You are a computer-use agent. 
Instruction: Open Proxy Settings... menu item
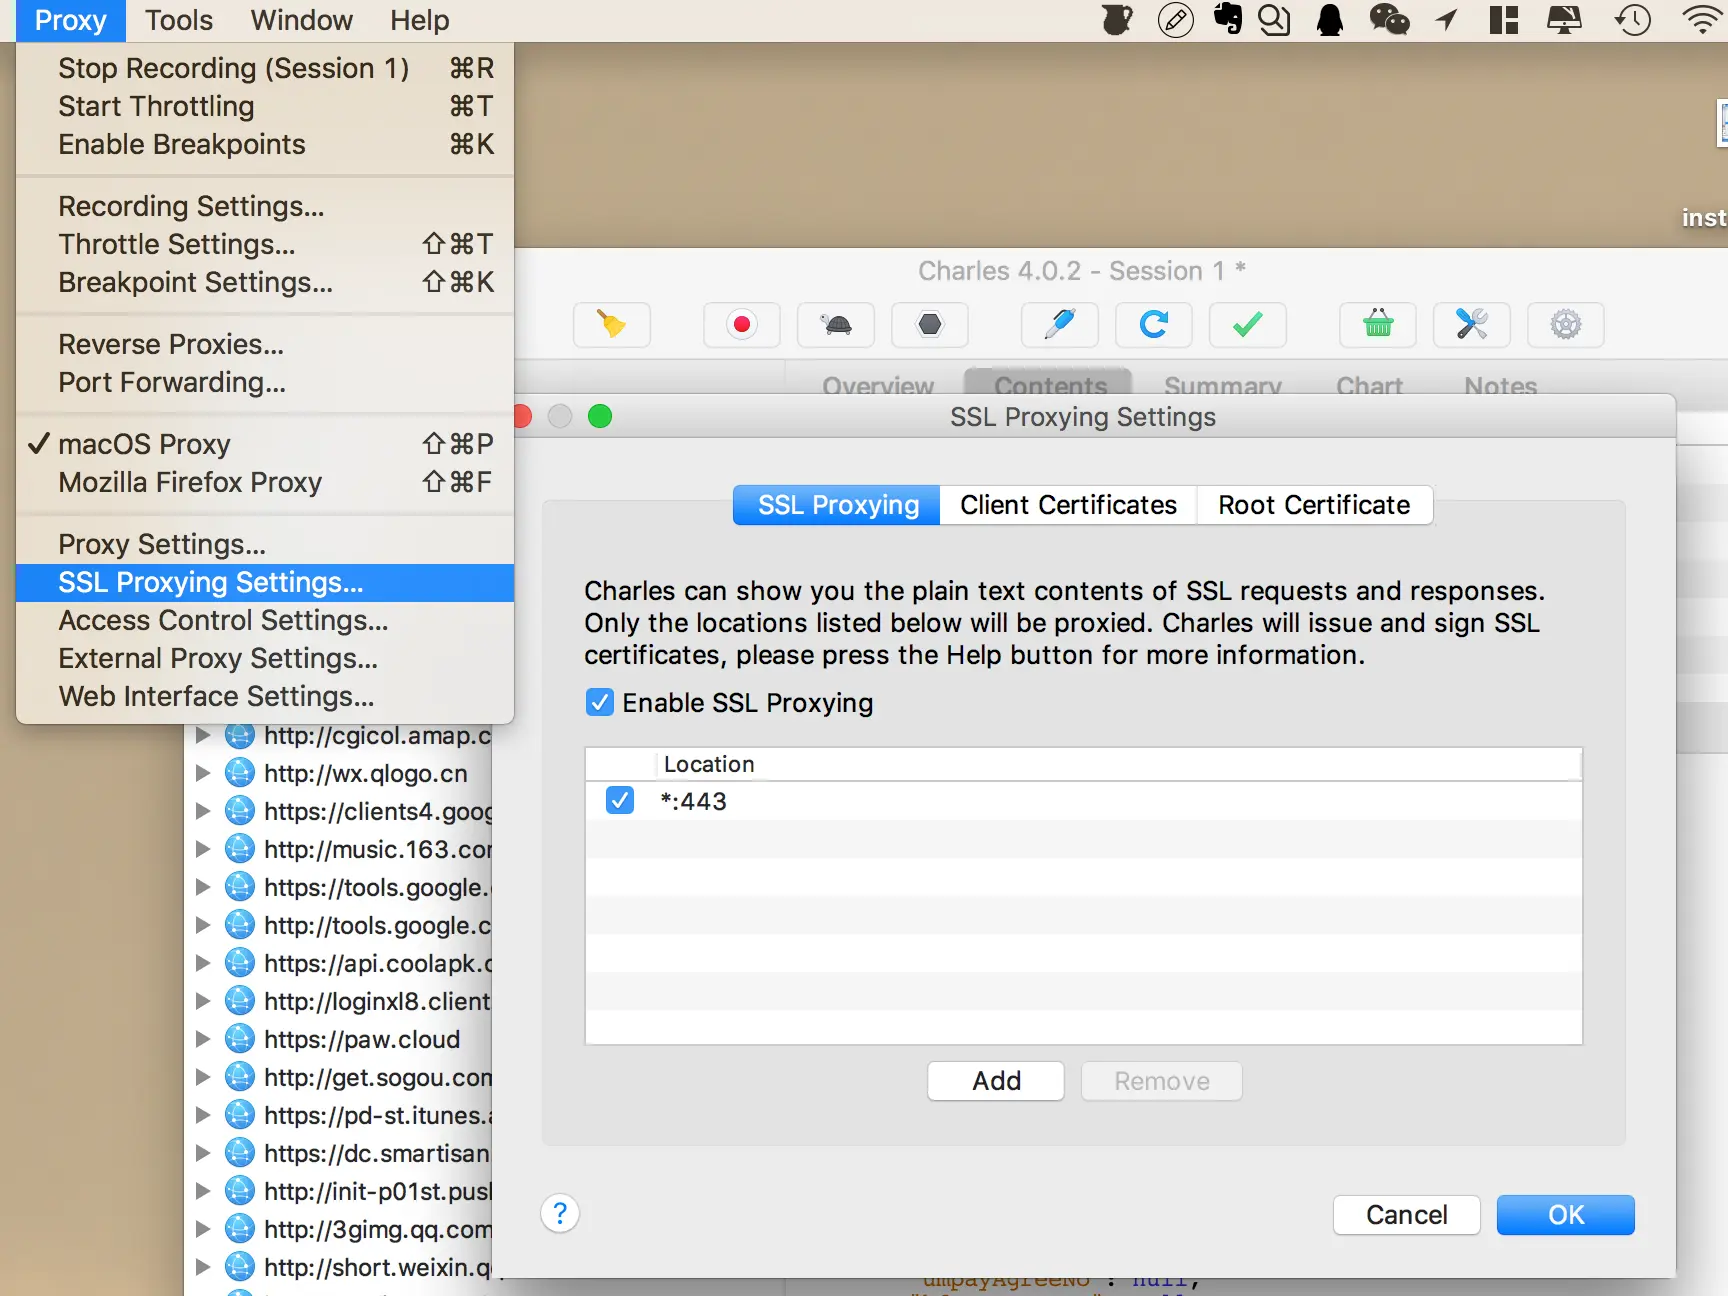[265, 544]
